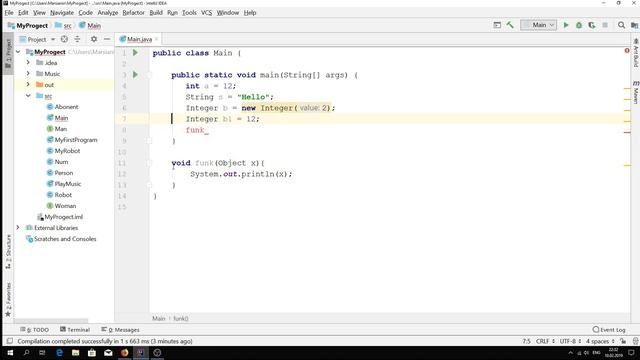Click the Windows taskbar search icon
This screenshot has height=360, width=640.
click(27, 353)
